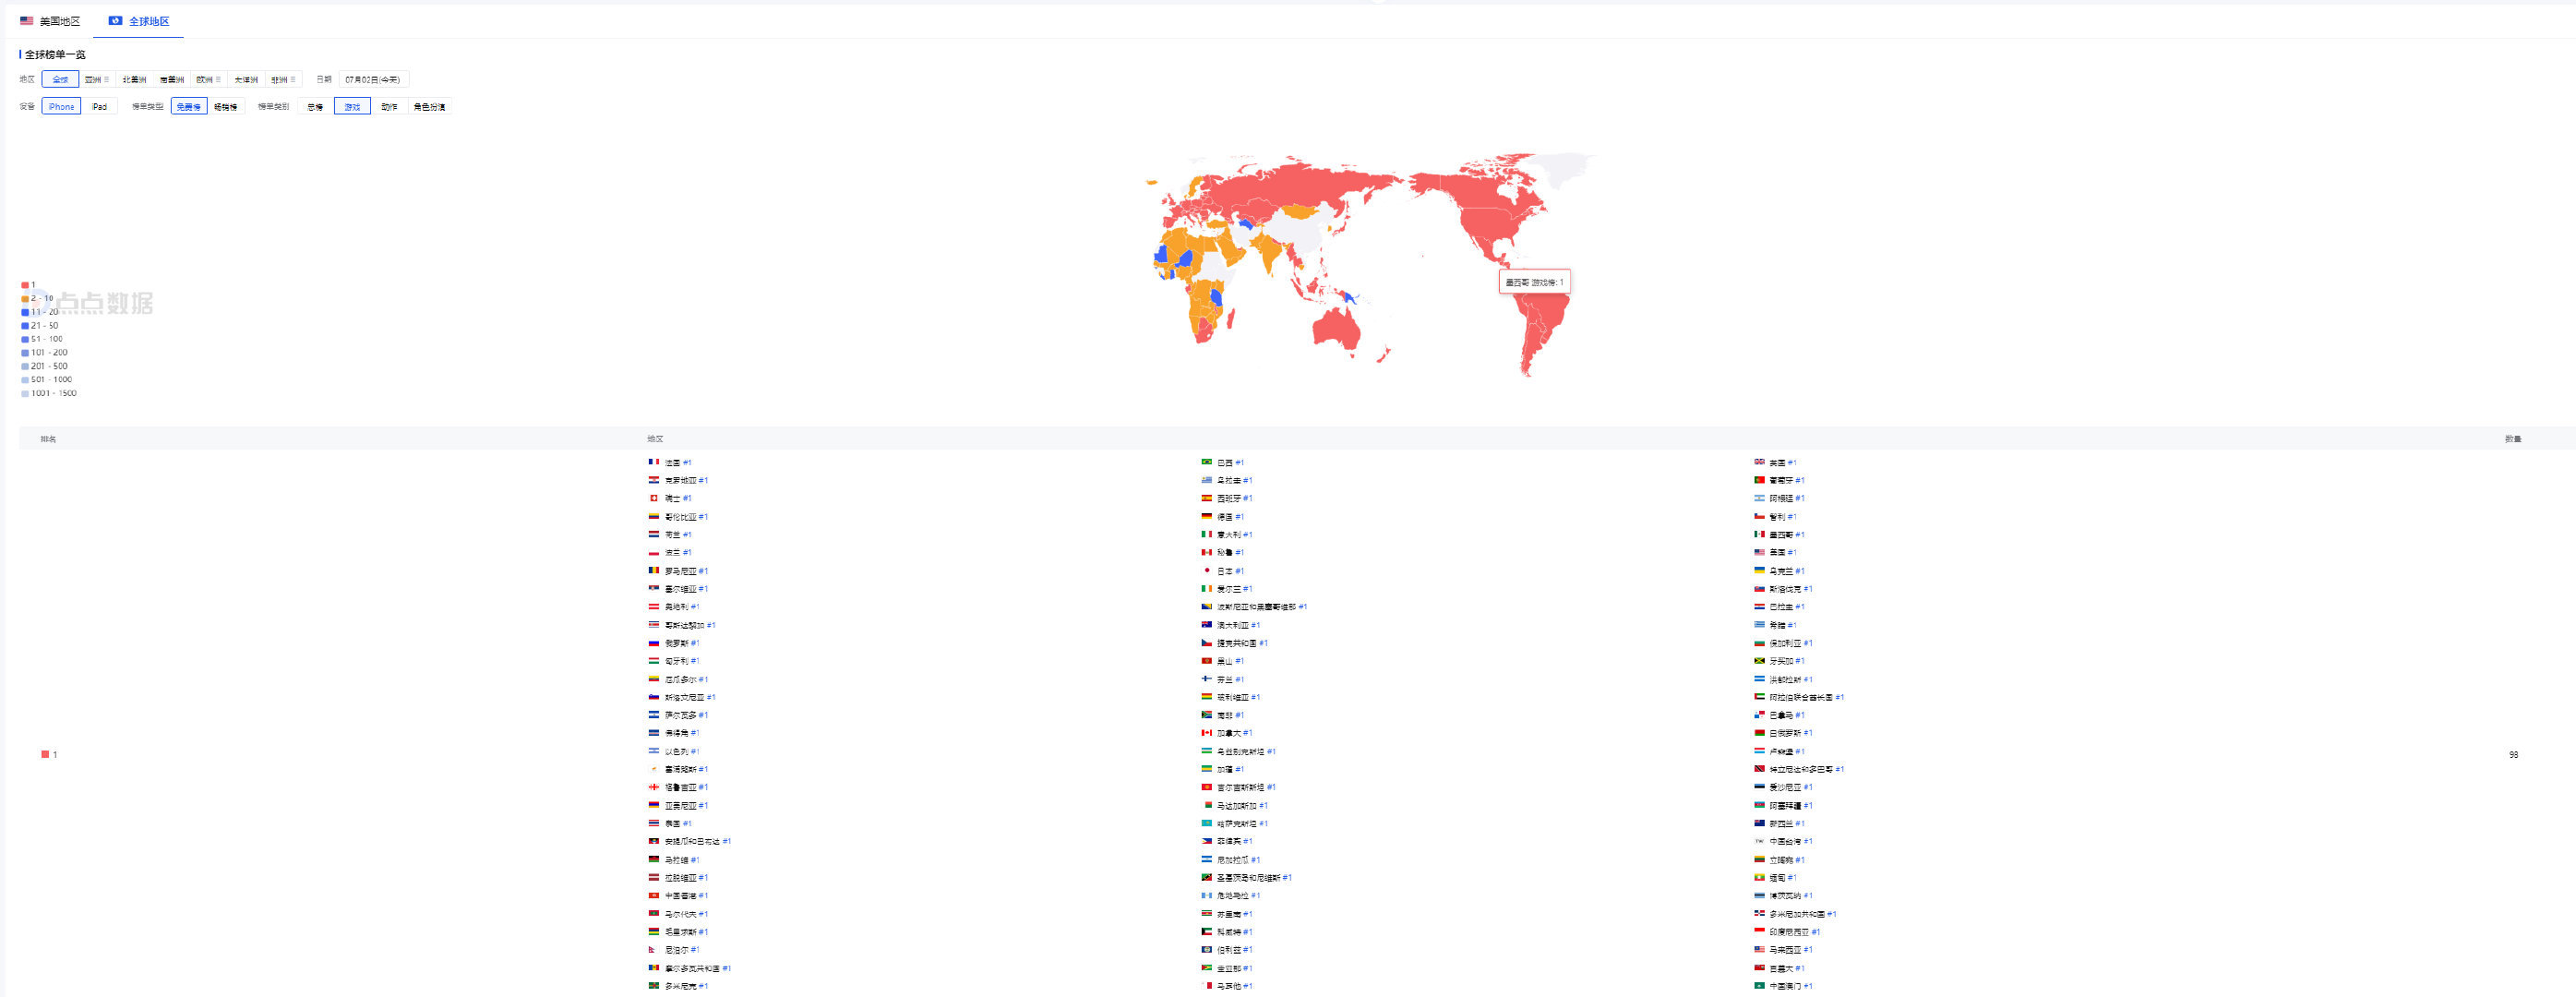Expand the 亚洲 region dropdown
Image resolution: width=2576 pixels, height=997 pixels.
[97, 79]
